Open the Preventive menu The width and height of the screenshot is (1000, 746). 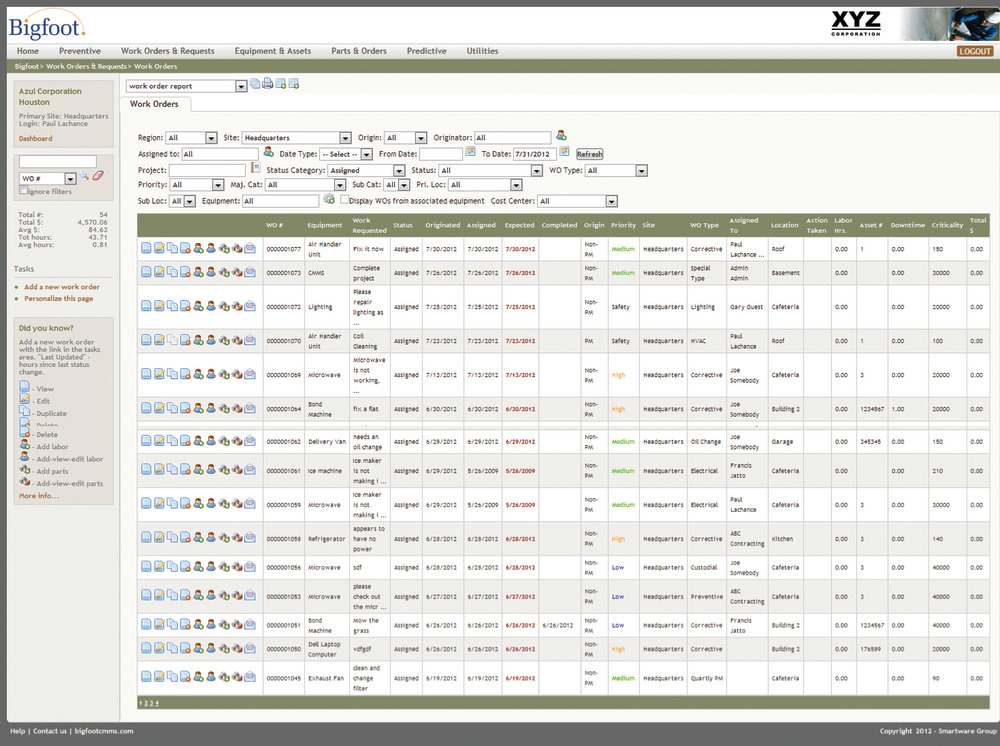79,51
